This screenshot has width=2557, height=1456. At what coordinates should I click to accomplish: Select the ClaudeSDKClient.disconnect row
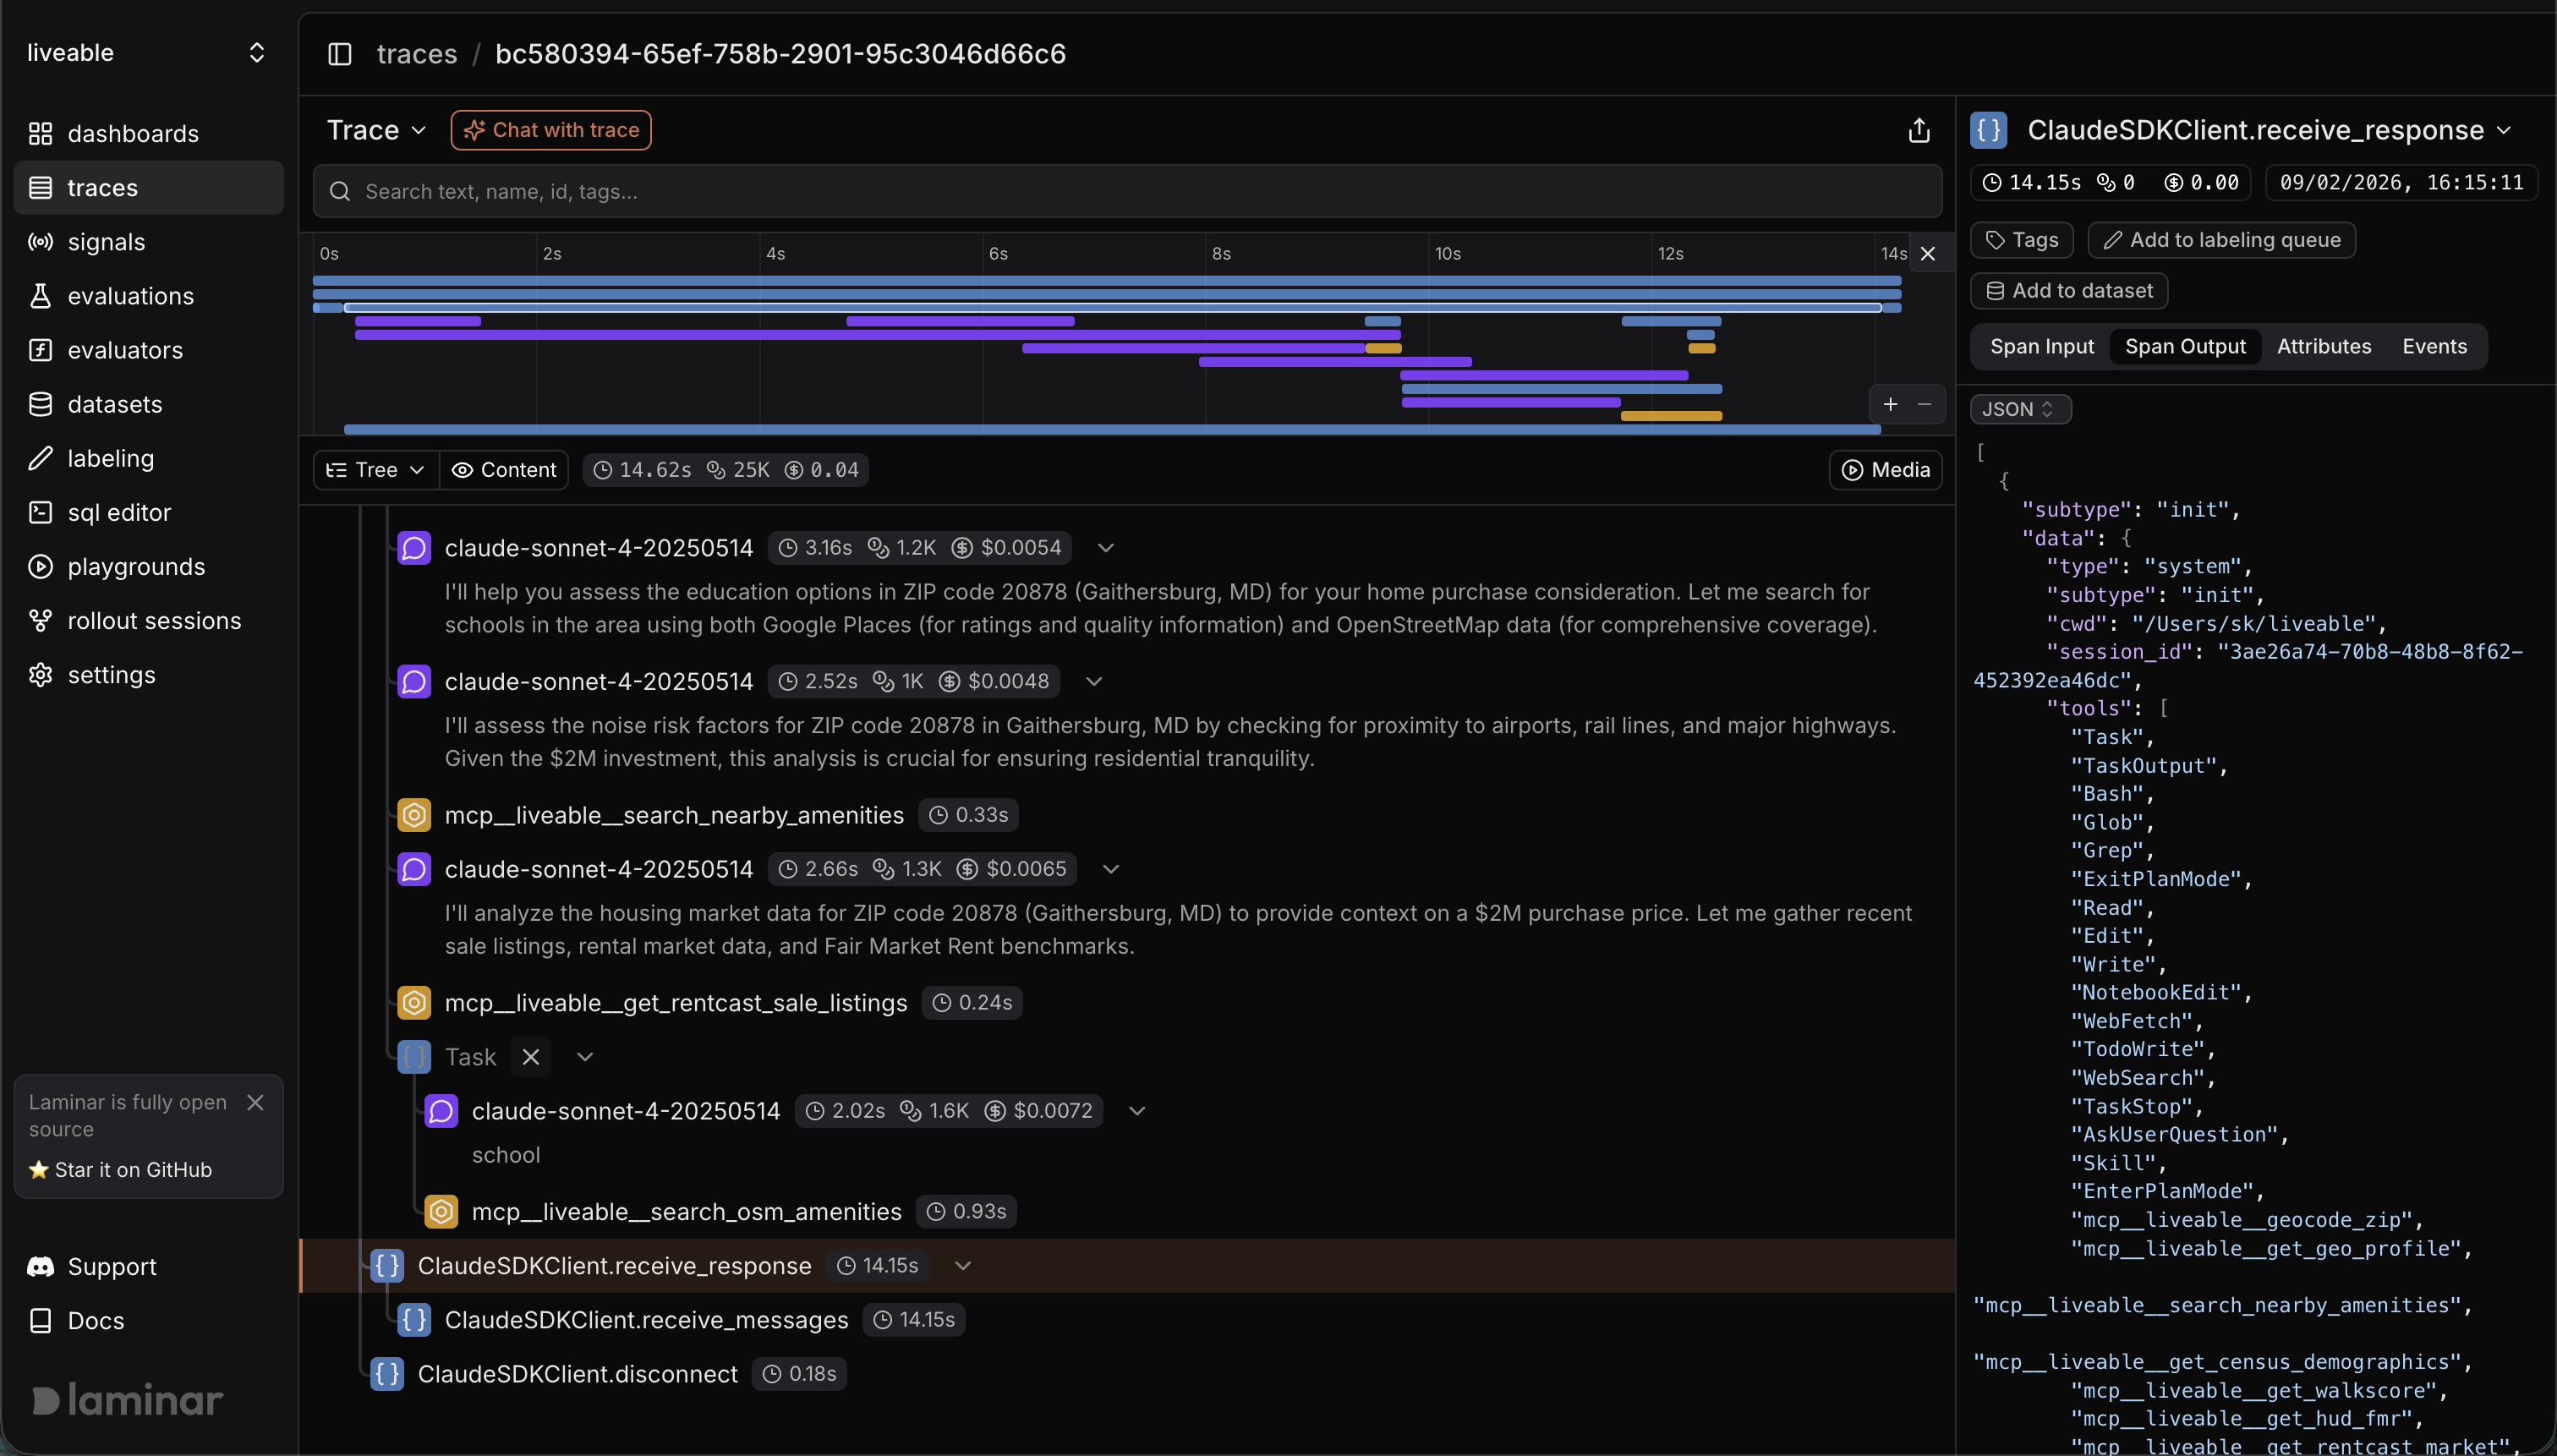click(1127, 1374)
